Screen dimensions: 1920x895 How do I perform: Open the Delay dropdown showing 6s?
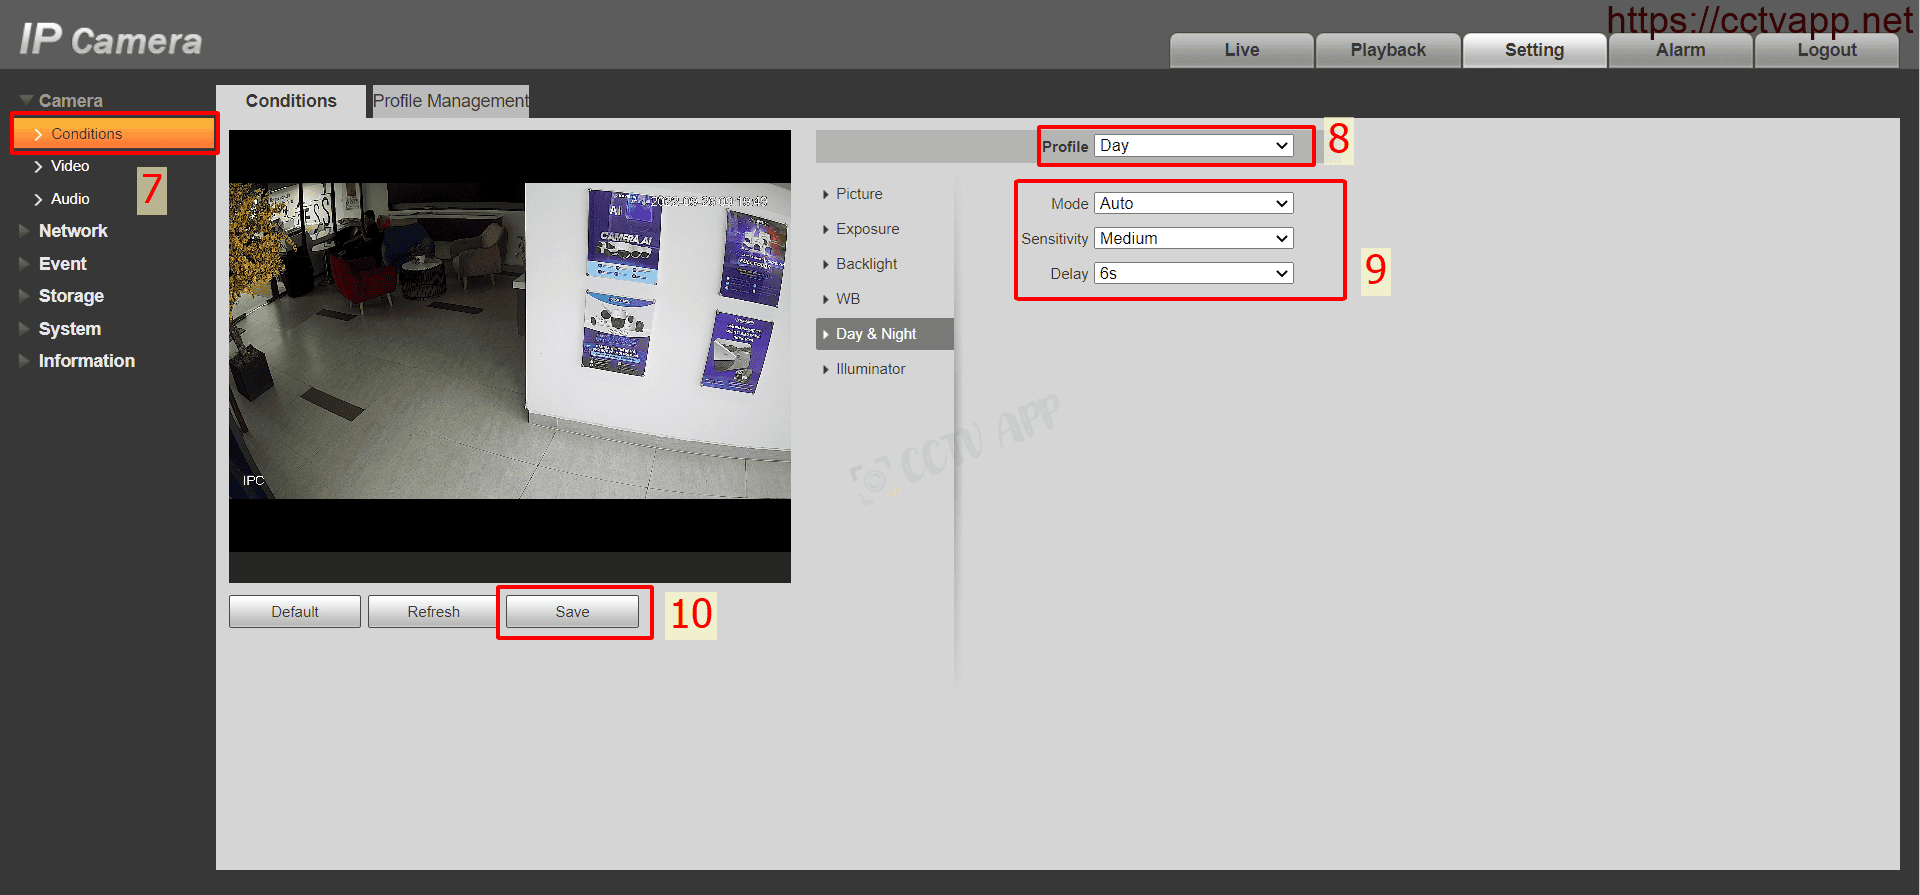click(x=1193, y=274)
